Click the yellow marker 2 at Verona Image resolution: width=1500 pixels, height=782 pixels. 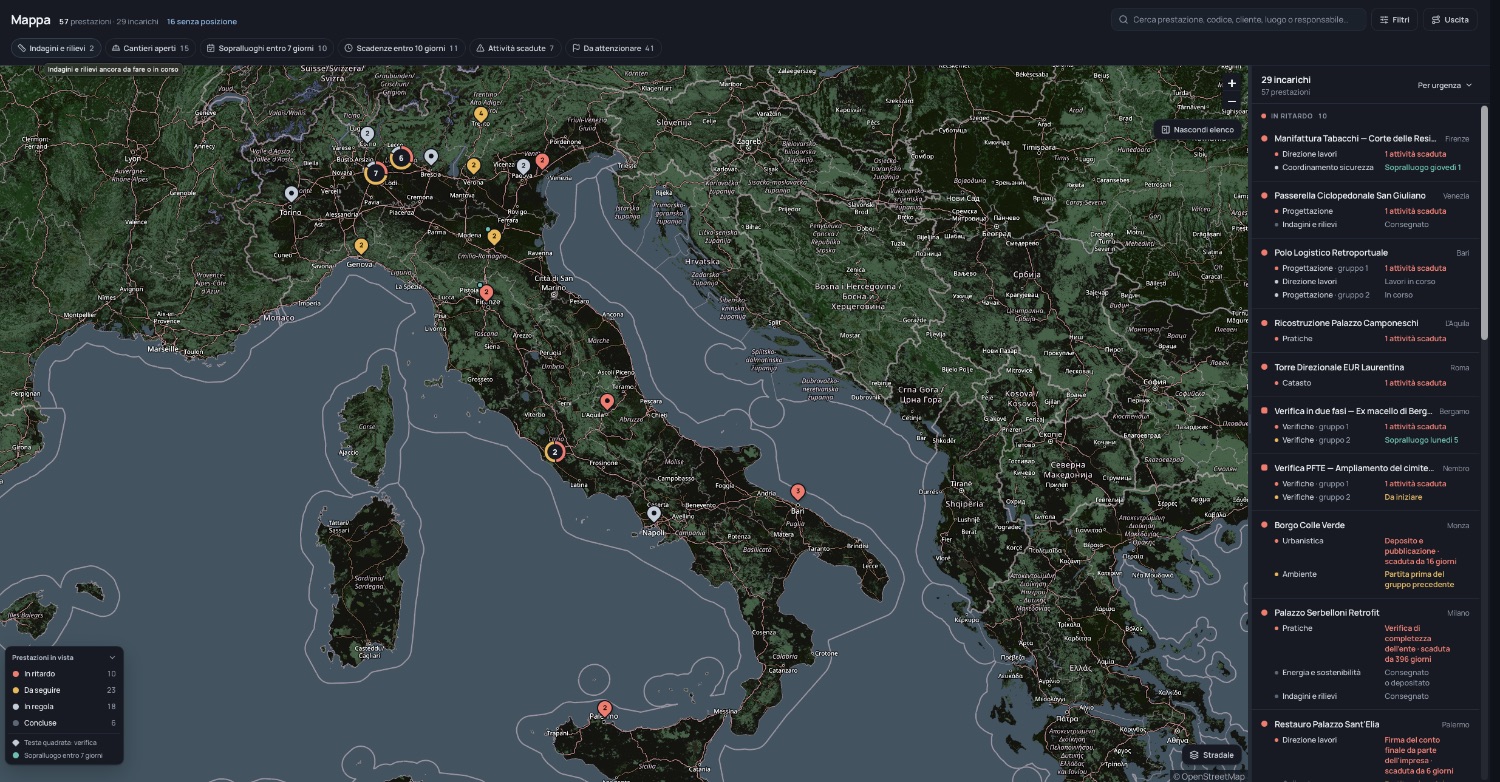click(x=474, y=166)
